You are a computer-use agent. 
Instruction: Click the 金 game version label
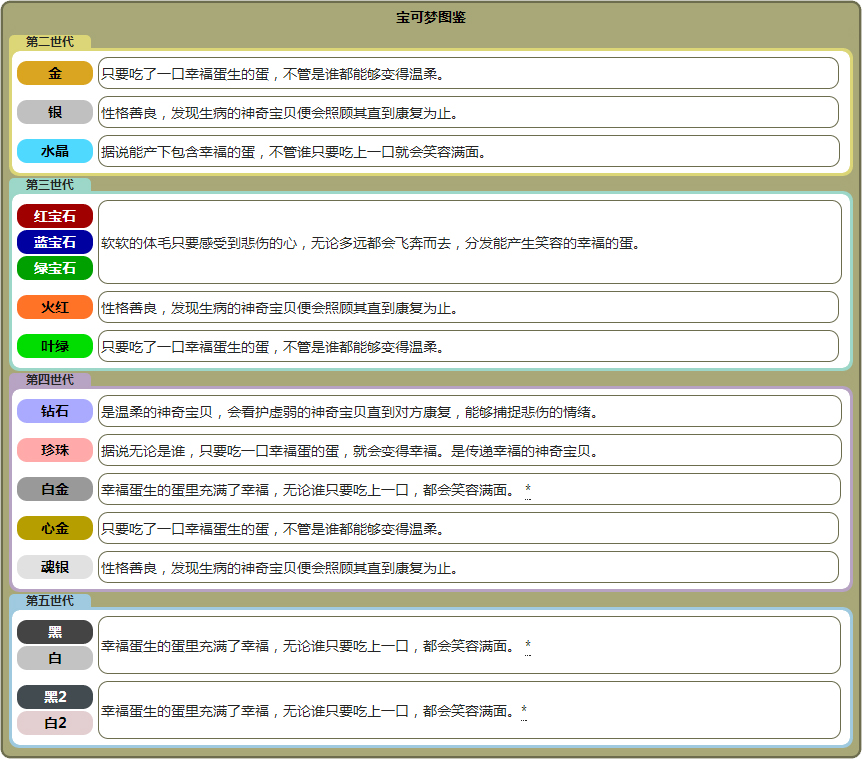55,73
